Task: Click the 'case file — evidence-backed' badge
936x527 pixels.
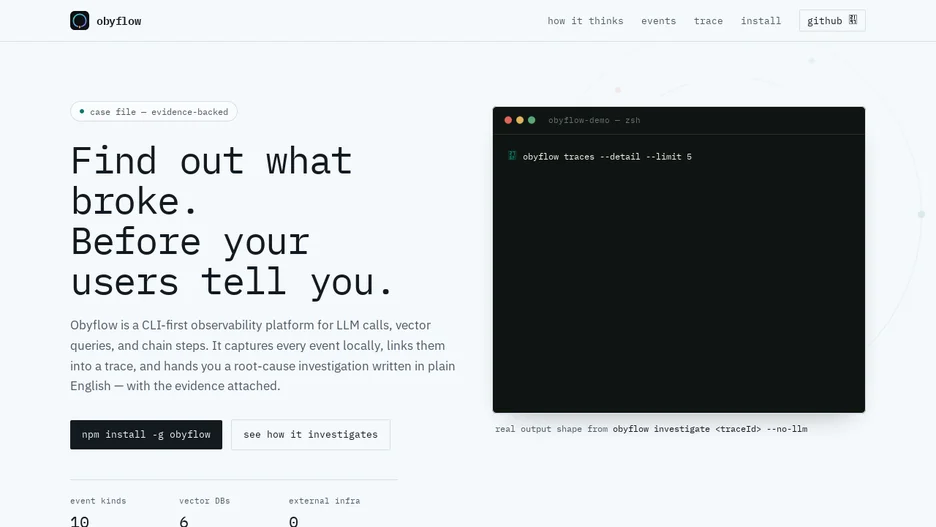Action: 153,112
